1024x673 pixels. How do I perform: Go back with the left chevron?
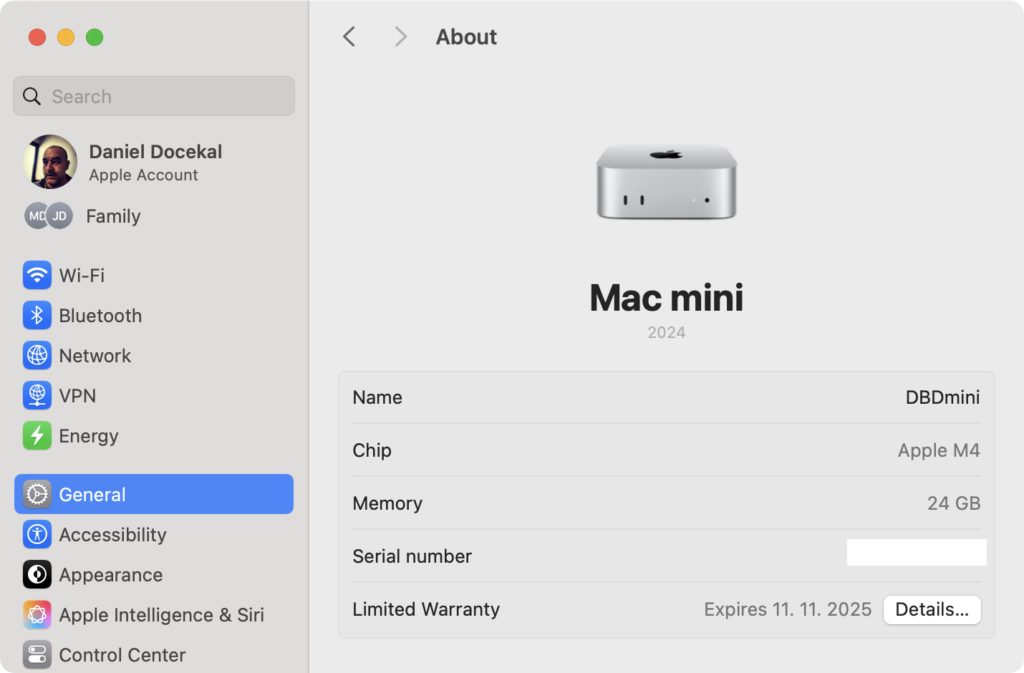click(x=349, y=37)
